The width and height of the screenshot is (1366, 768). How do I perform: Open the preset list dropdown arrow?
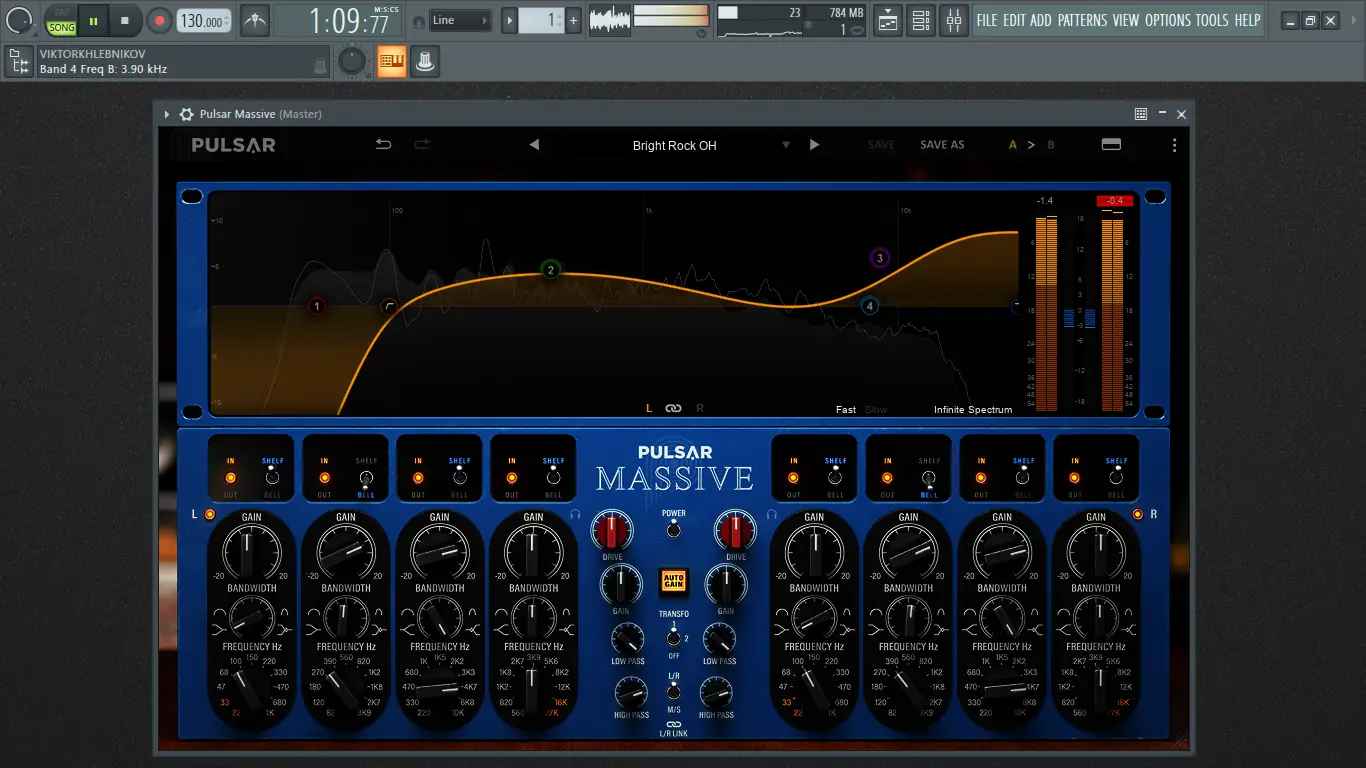(786, 145)
